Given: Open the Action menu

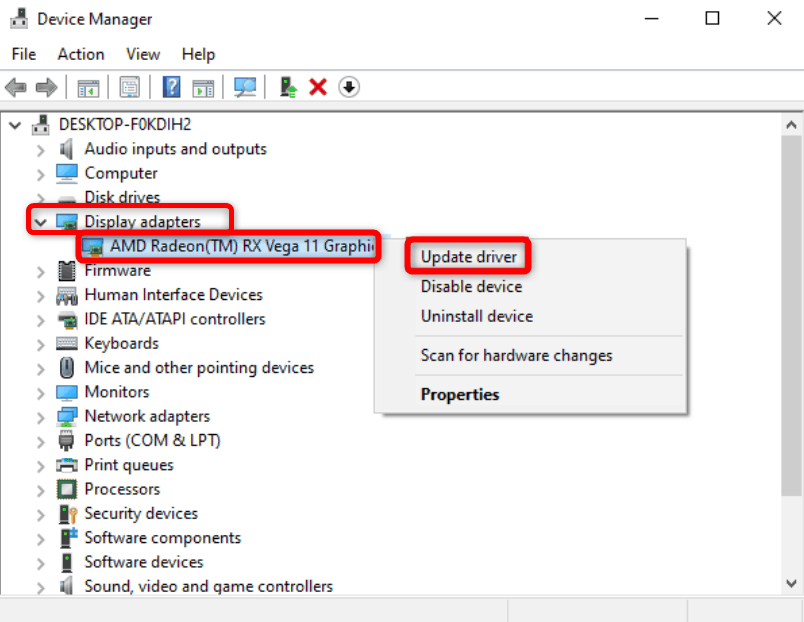Looking at the screenshot, I should coord(80,54).
